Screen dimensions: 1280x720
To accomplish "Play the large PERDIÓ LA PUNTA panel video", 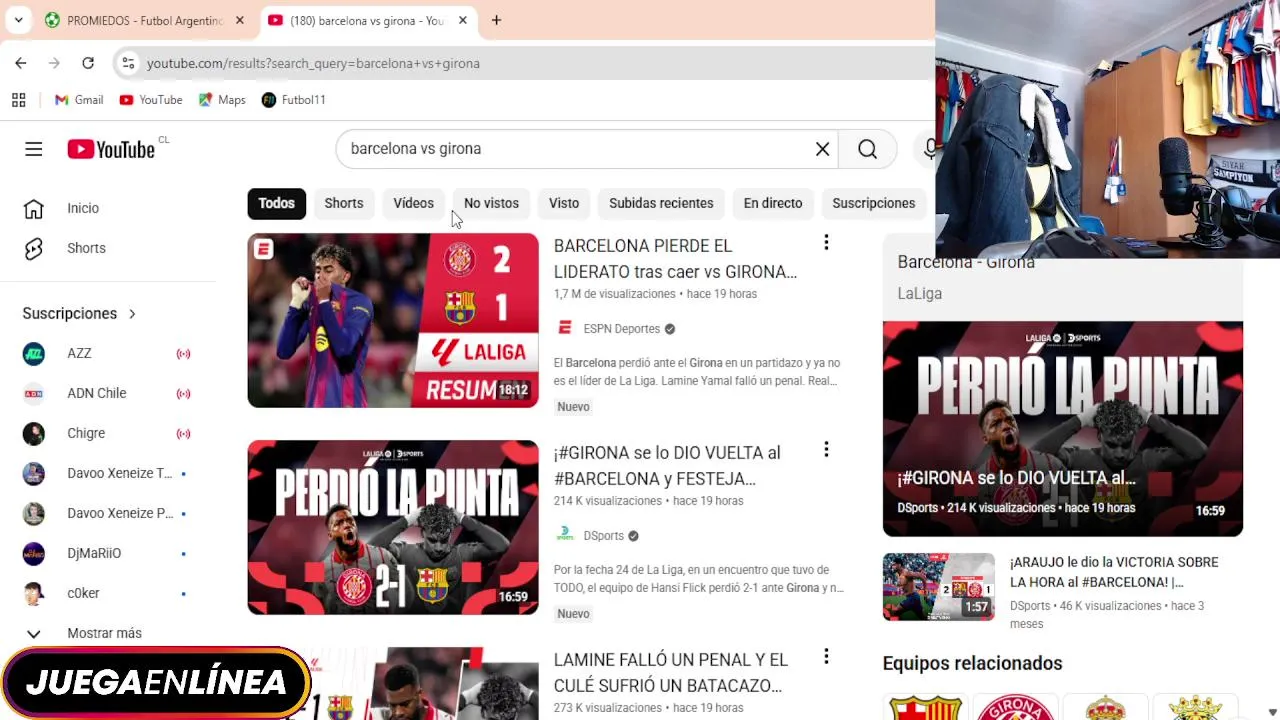I will tap(1063, 429).
